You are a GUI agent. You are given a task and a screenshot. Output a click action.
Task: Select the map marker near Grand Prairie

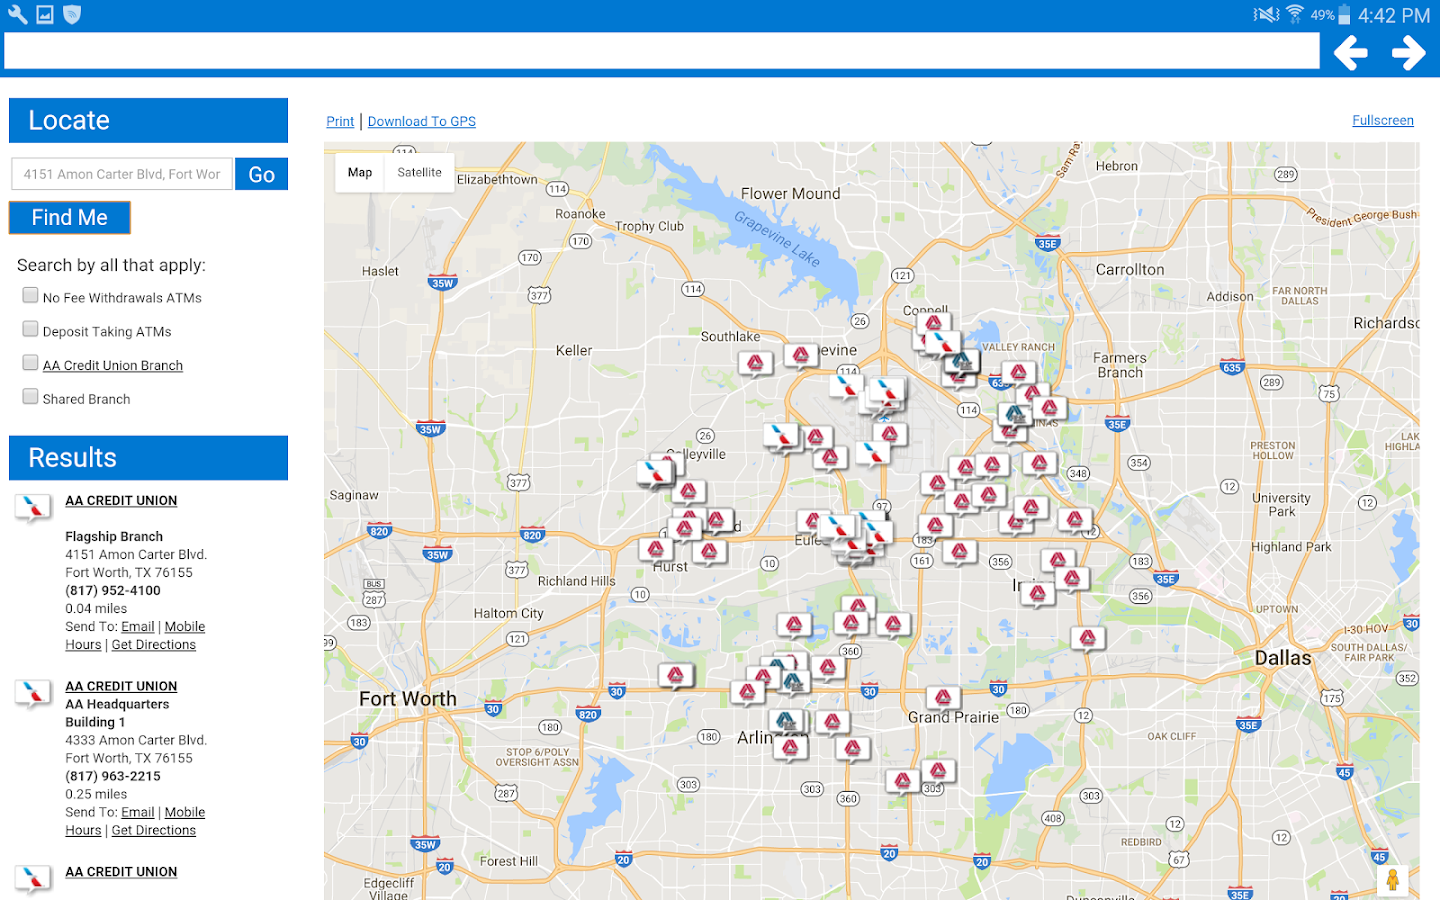[943, 698]
